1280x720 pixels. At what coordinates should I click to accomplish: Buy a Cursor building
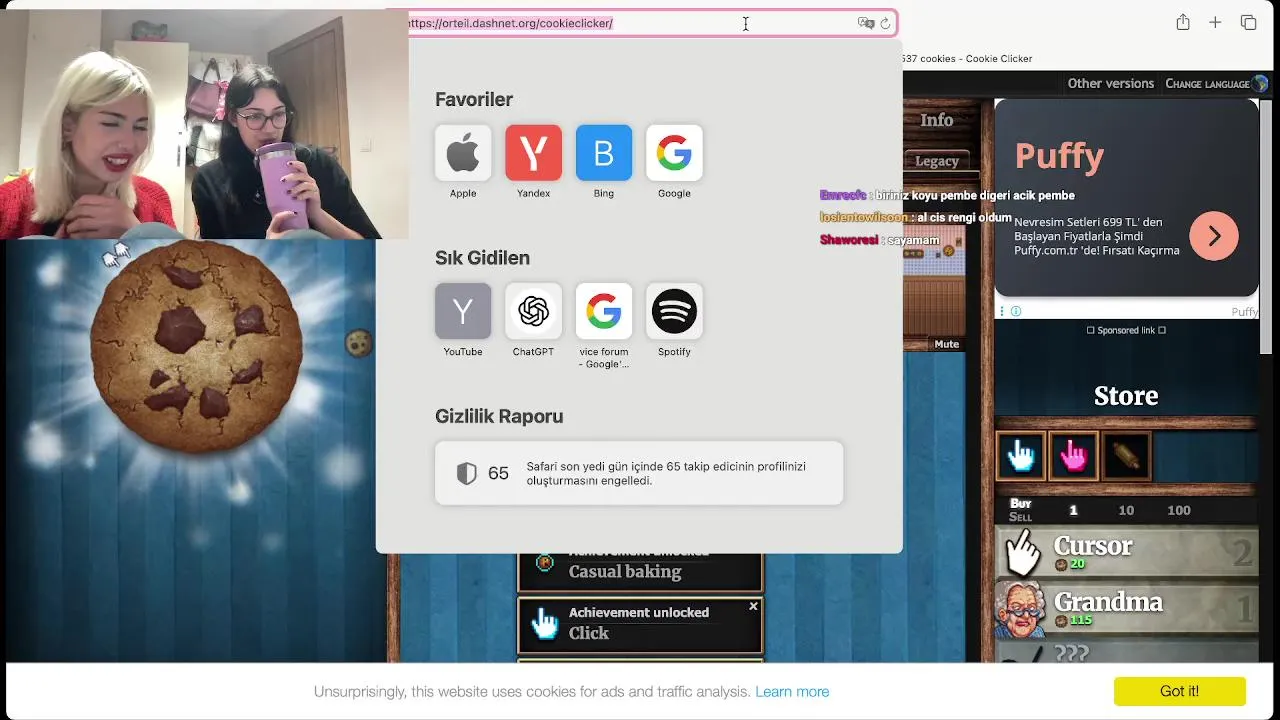1126,553
